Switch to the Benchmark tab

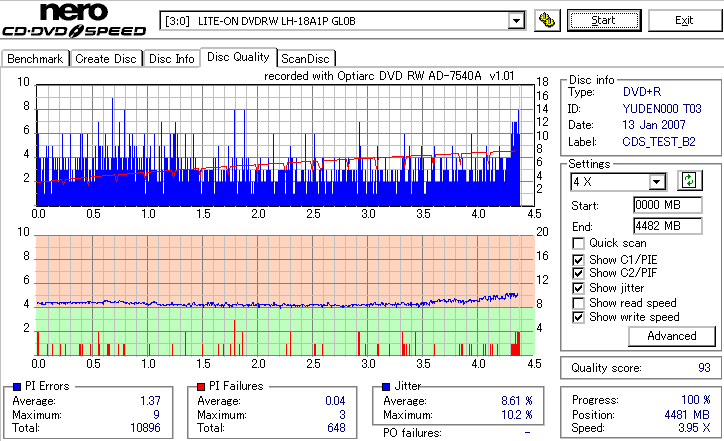pos(35,59)
